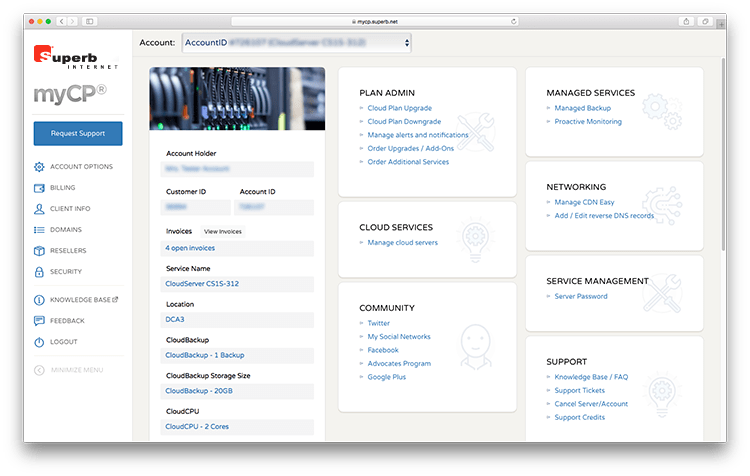Viewport: 750px width, 476px height.
Task: Click the Account Options gear icon
Action: pyautogui.click(x=39, y=167)
